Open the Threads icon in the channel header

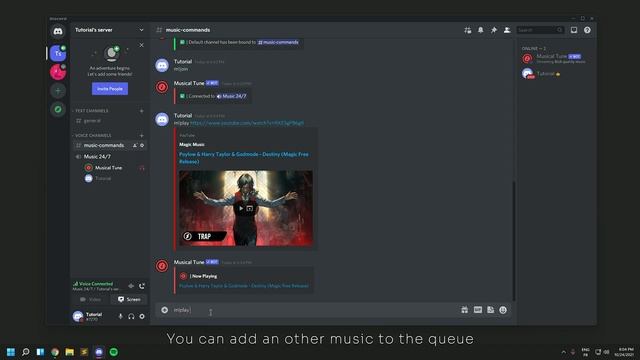(x=468, y=30)
